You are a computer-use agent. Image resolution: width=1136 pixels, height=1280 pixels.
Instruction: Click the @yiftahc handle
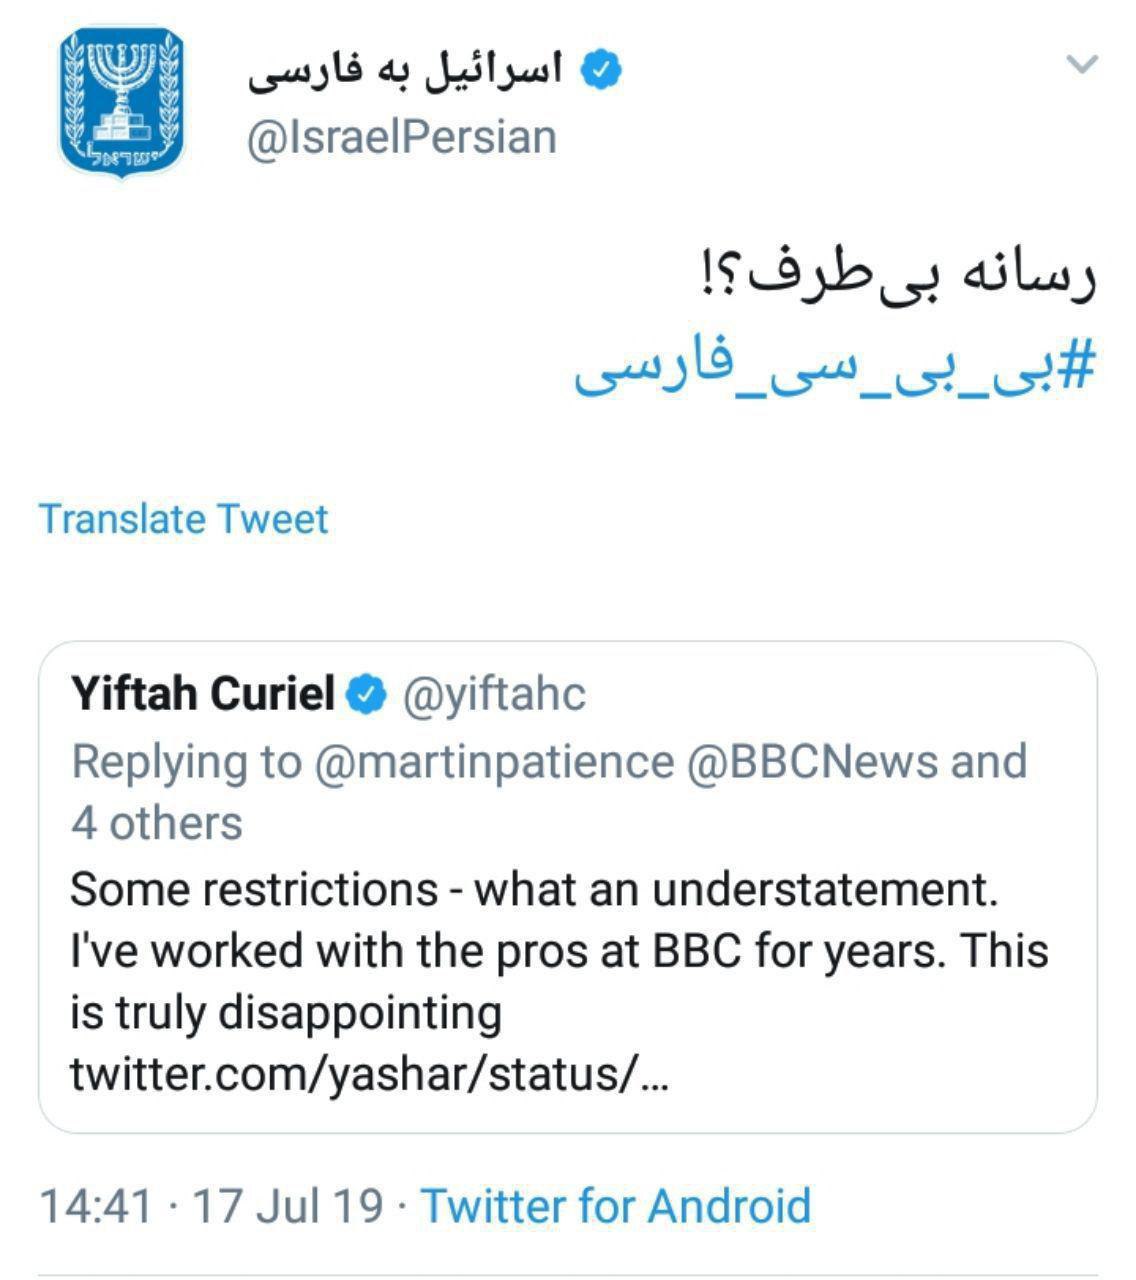[494, 694]
